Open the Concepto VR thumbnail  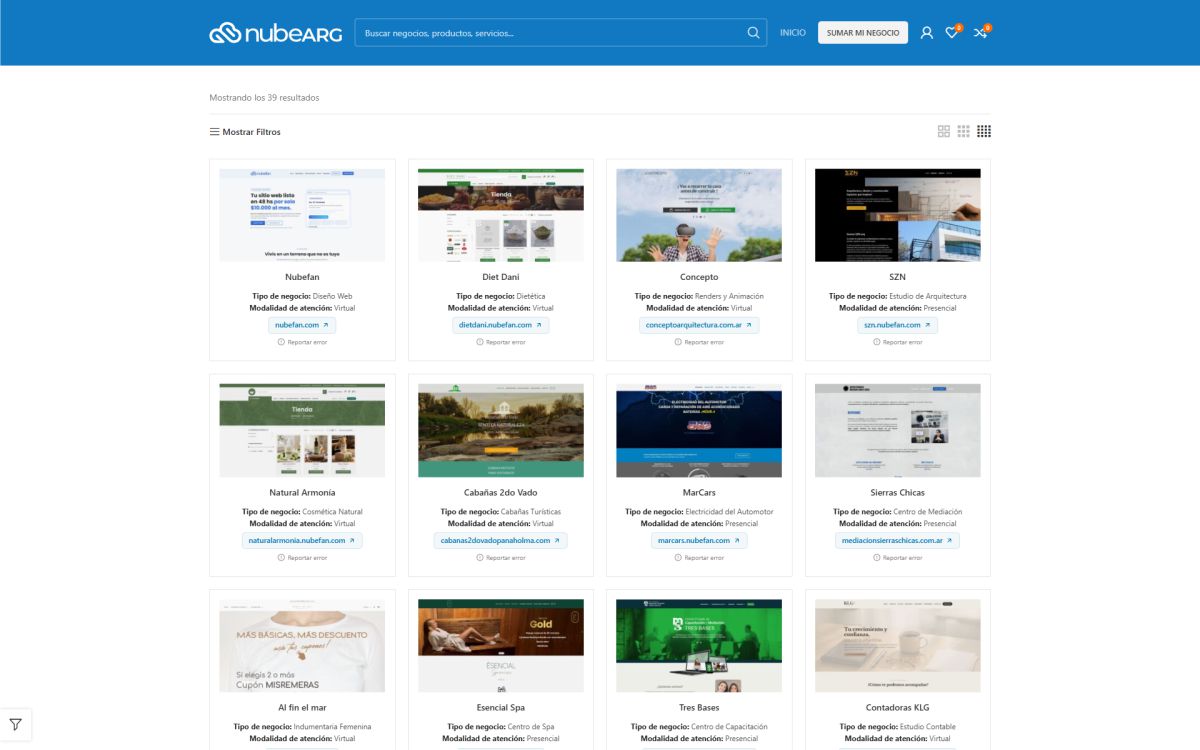coord(699,215)
